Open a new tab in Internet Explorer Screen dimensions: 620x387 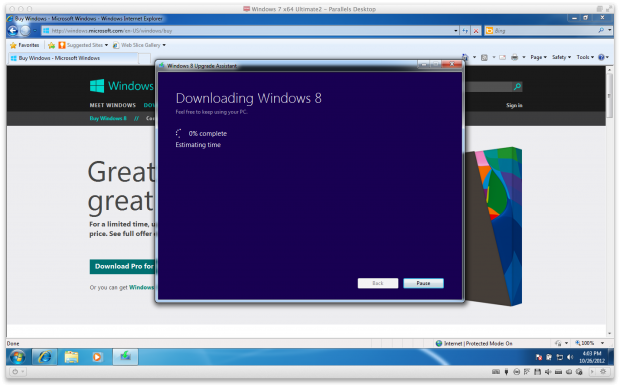[145, 59]
